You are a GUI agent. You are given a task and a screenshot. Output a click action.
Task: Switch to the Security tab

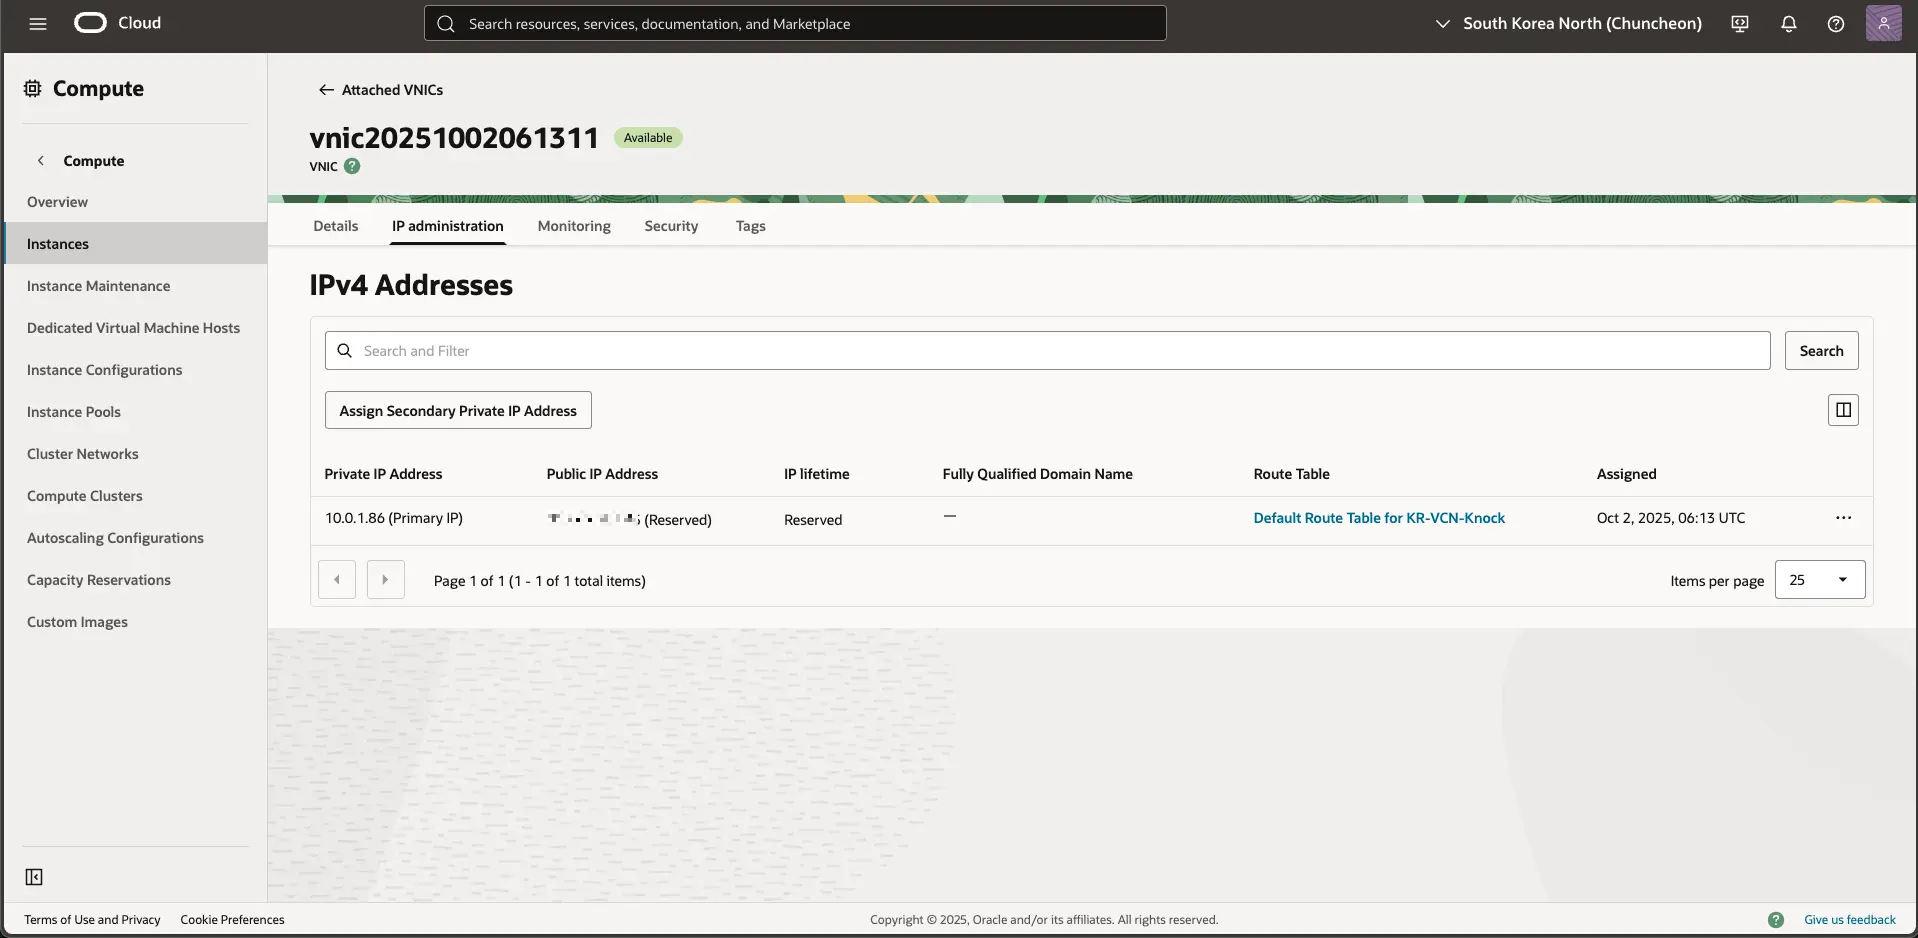pyautogui.click(x=671, y=226)
